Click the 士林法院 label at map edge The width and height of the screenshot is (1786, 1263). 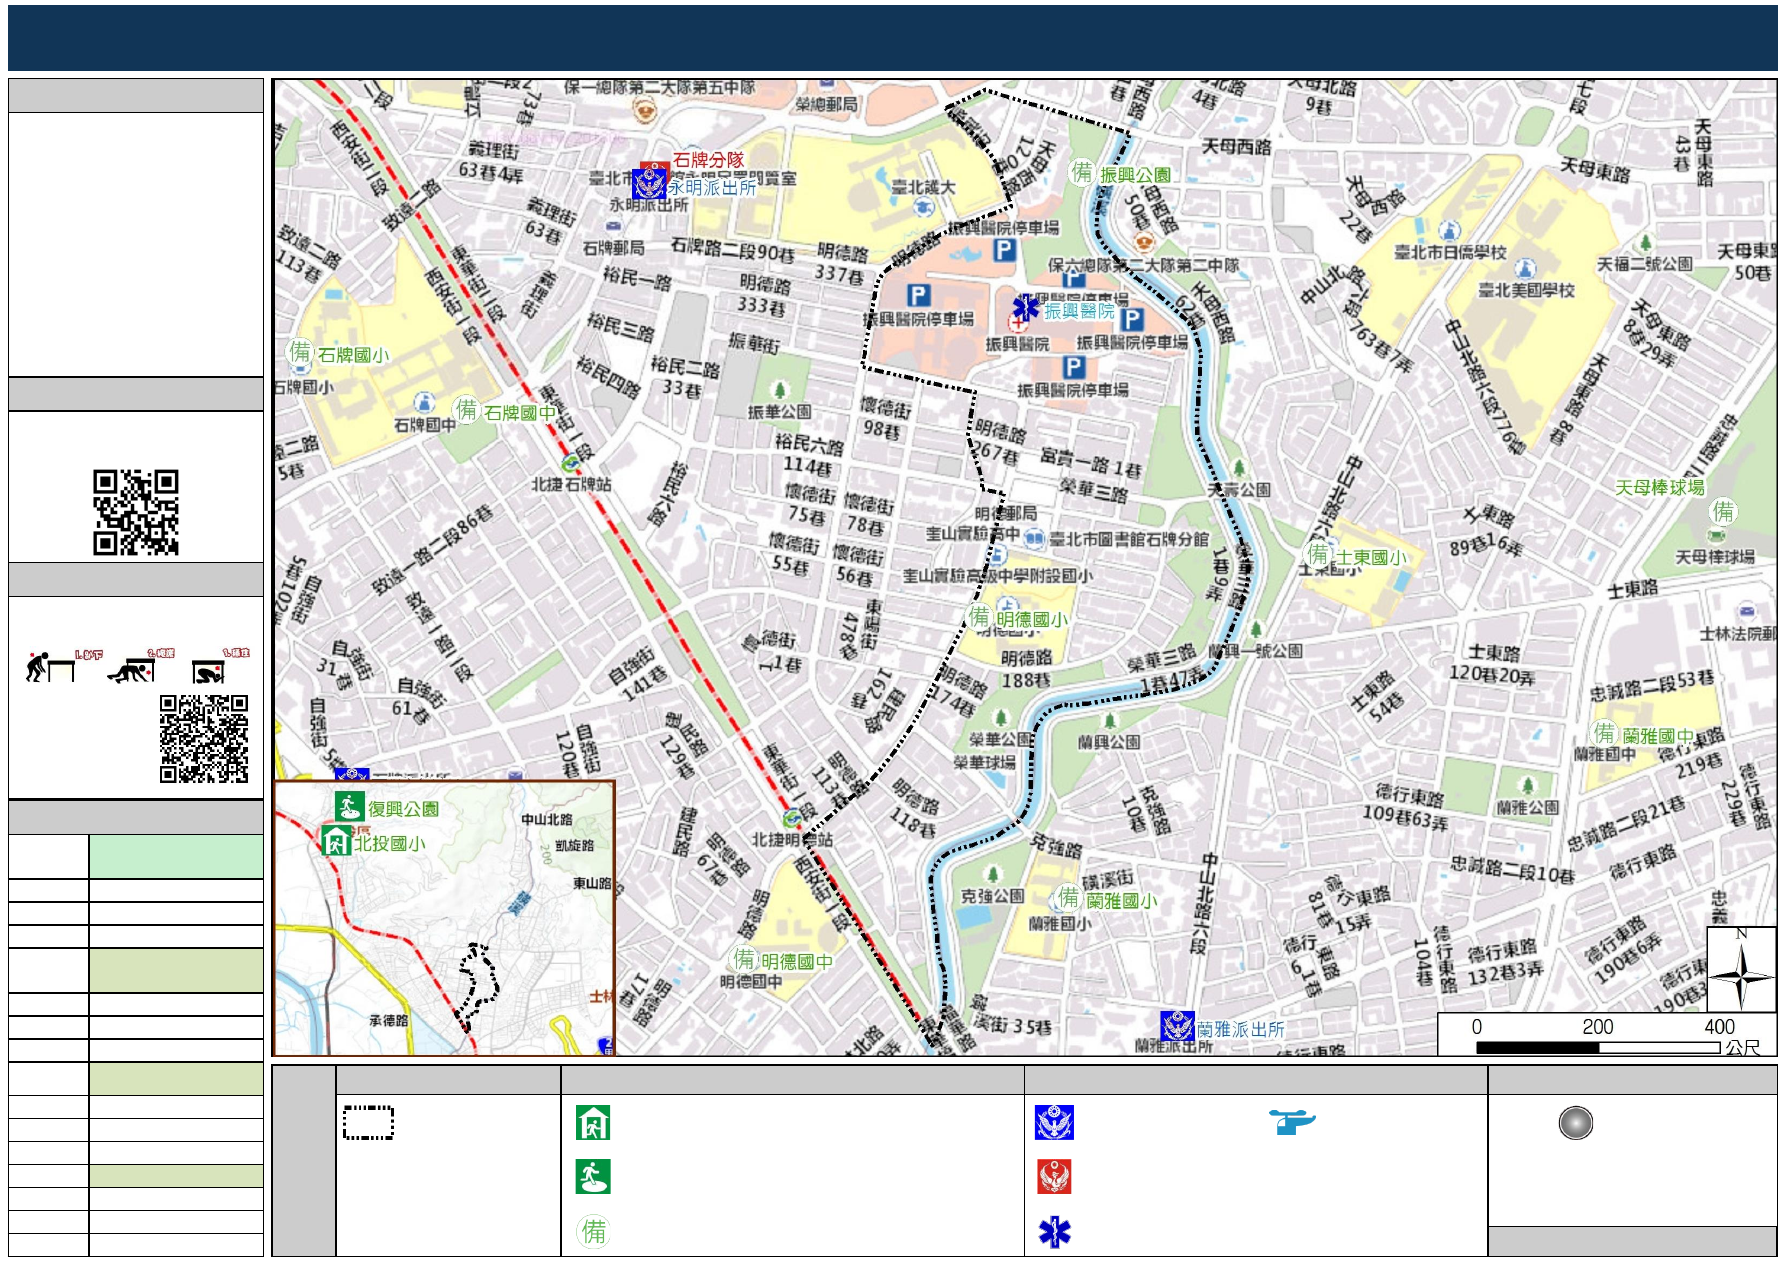point(1738,633)
